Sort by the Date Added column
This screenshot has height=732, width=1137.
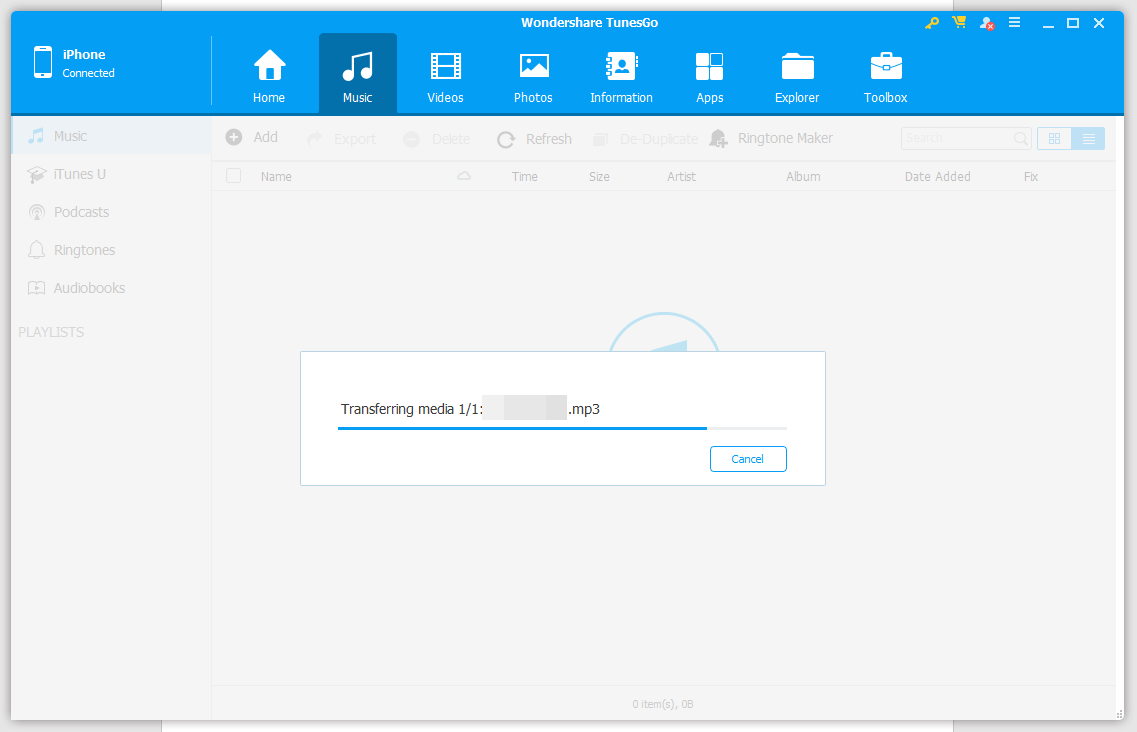[x=937, y=176]
